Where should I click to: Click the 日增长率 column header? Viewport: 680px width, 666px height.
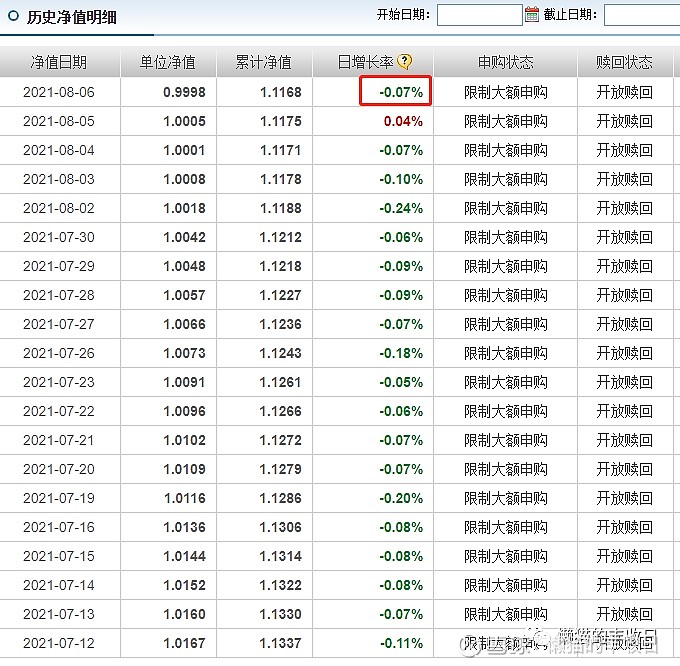click(365, 62)
